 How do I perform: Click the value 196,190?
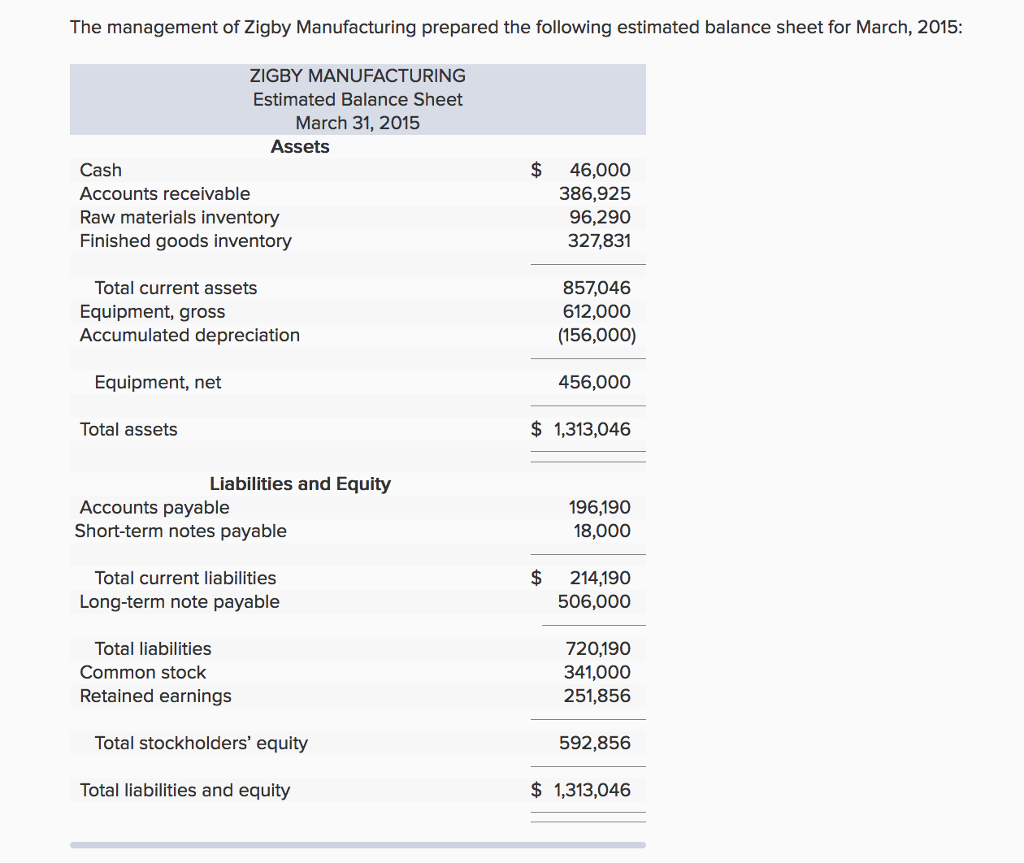(600, 508)
